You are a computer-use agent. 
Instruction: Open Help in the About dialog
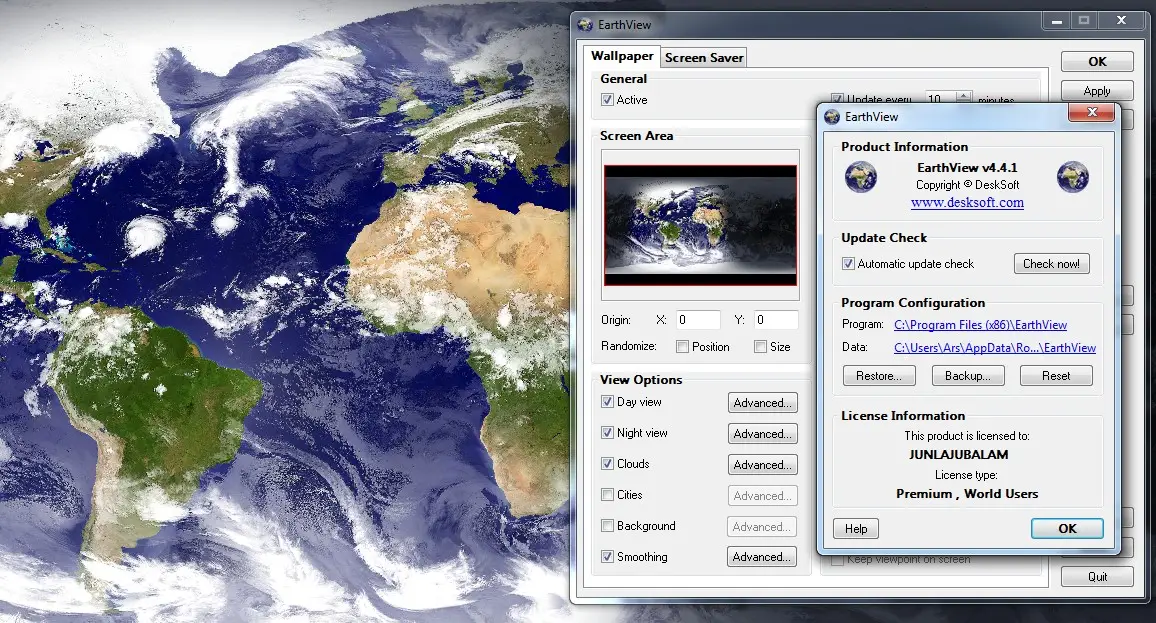(x=856, y=529)
